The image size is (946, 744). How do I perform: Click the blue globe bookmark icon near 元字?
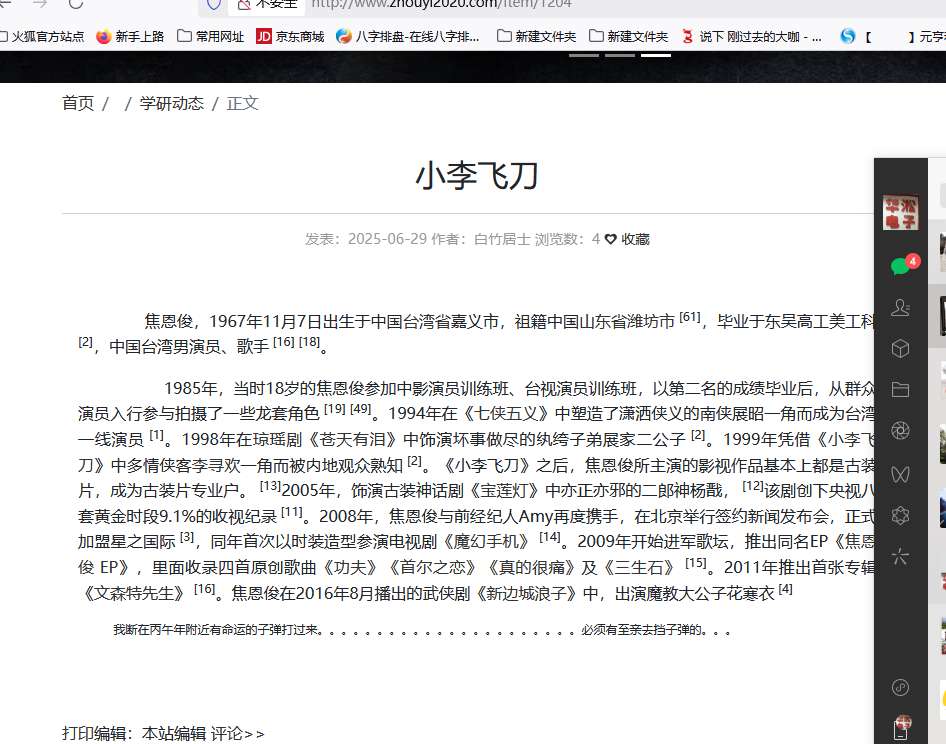(x=848, y=36)
